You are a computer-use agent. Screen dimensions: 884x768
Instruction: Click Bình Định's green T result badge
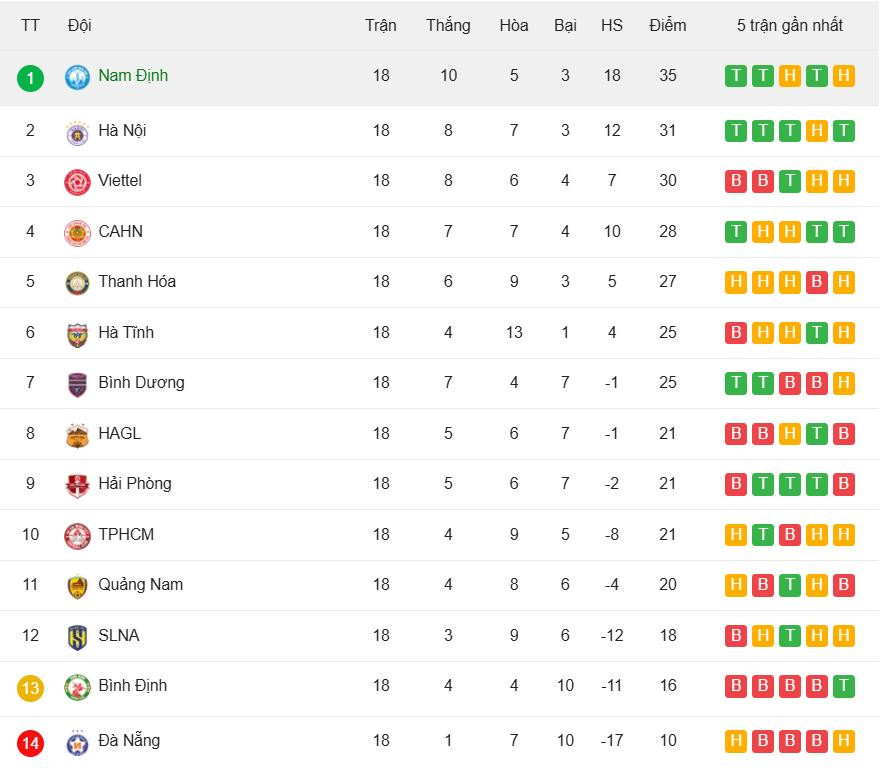click(x=843, y=686)
